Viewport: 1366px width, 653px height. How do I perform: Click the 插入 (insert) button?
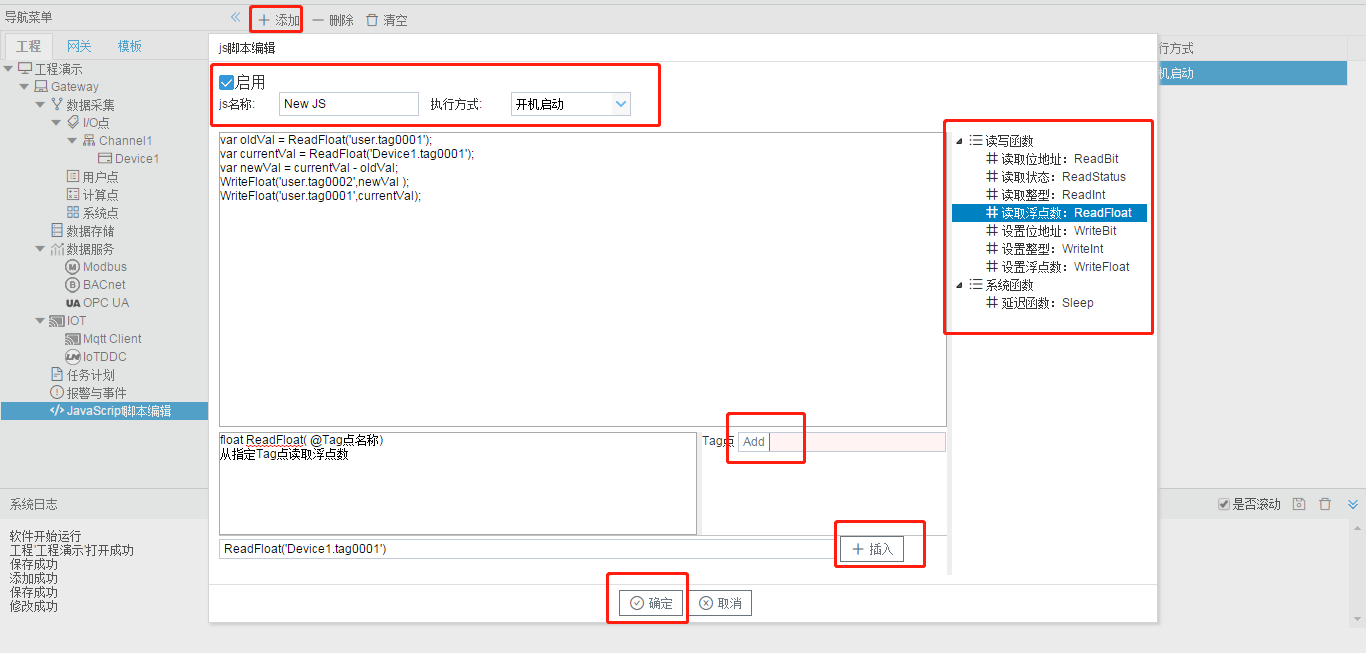pyautogui.click(x=871, y=549)
